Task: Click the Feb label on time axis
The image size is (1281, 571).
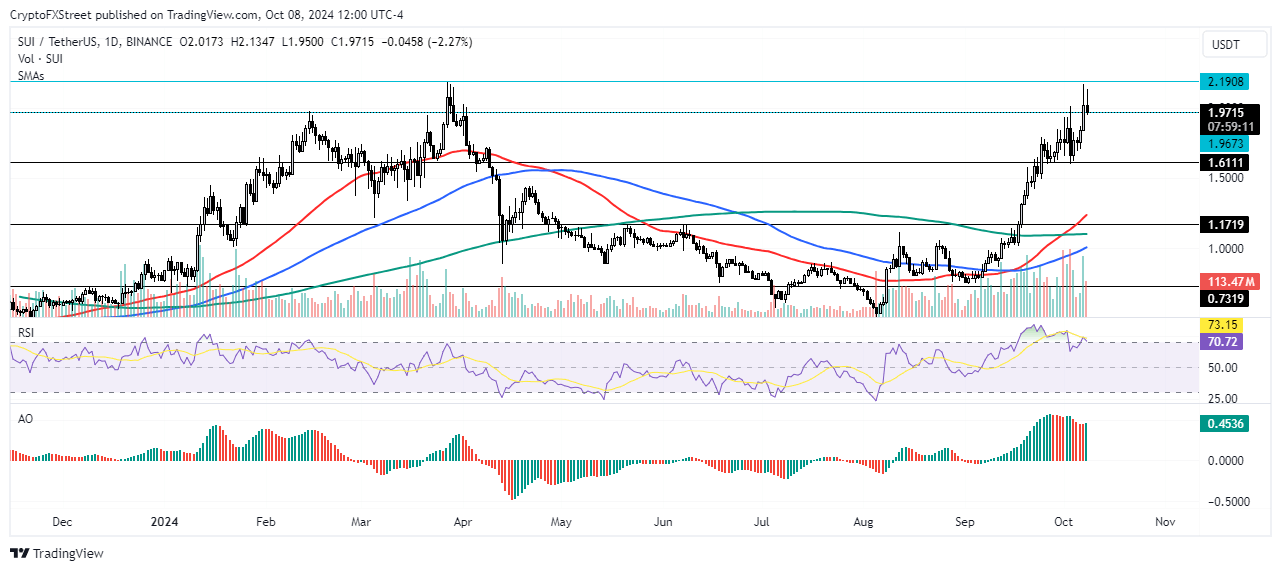Action: [265, 522]
